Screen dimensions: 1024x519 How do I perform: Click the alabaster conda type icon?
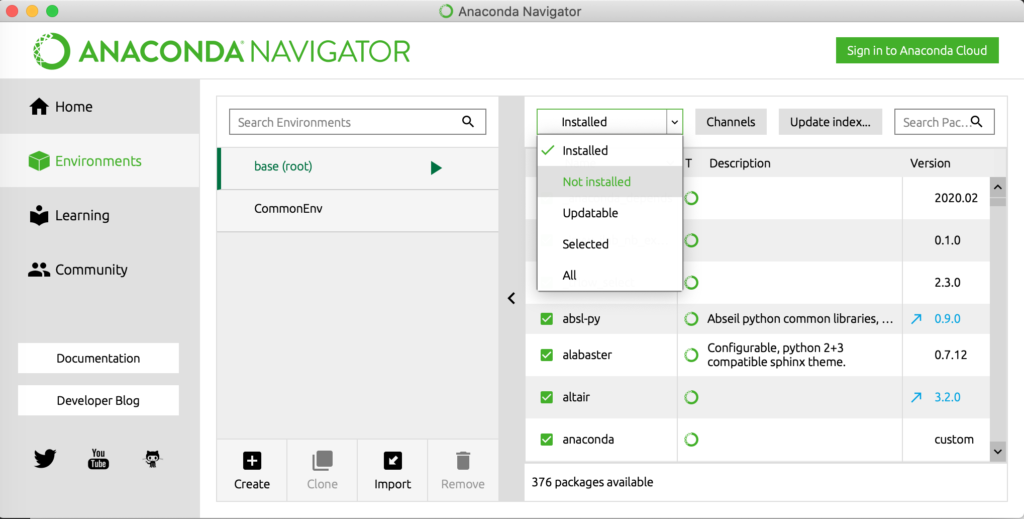[691, 354]
